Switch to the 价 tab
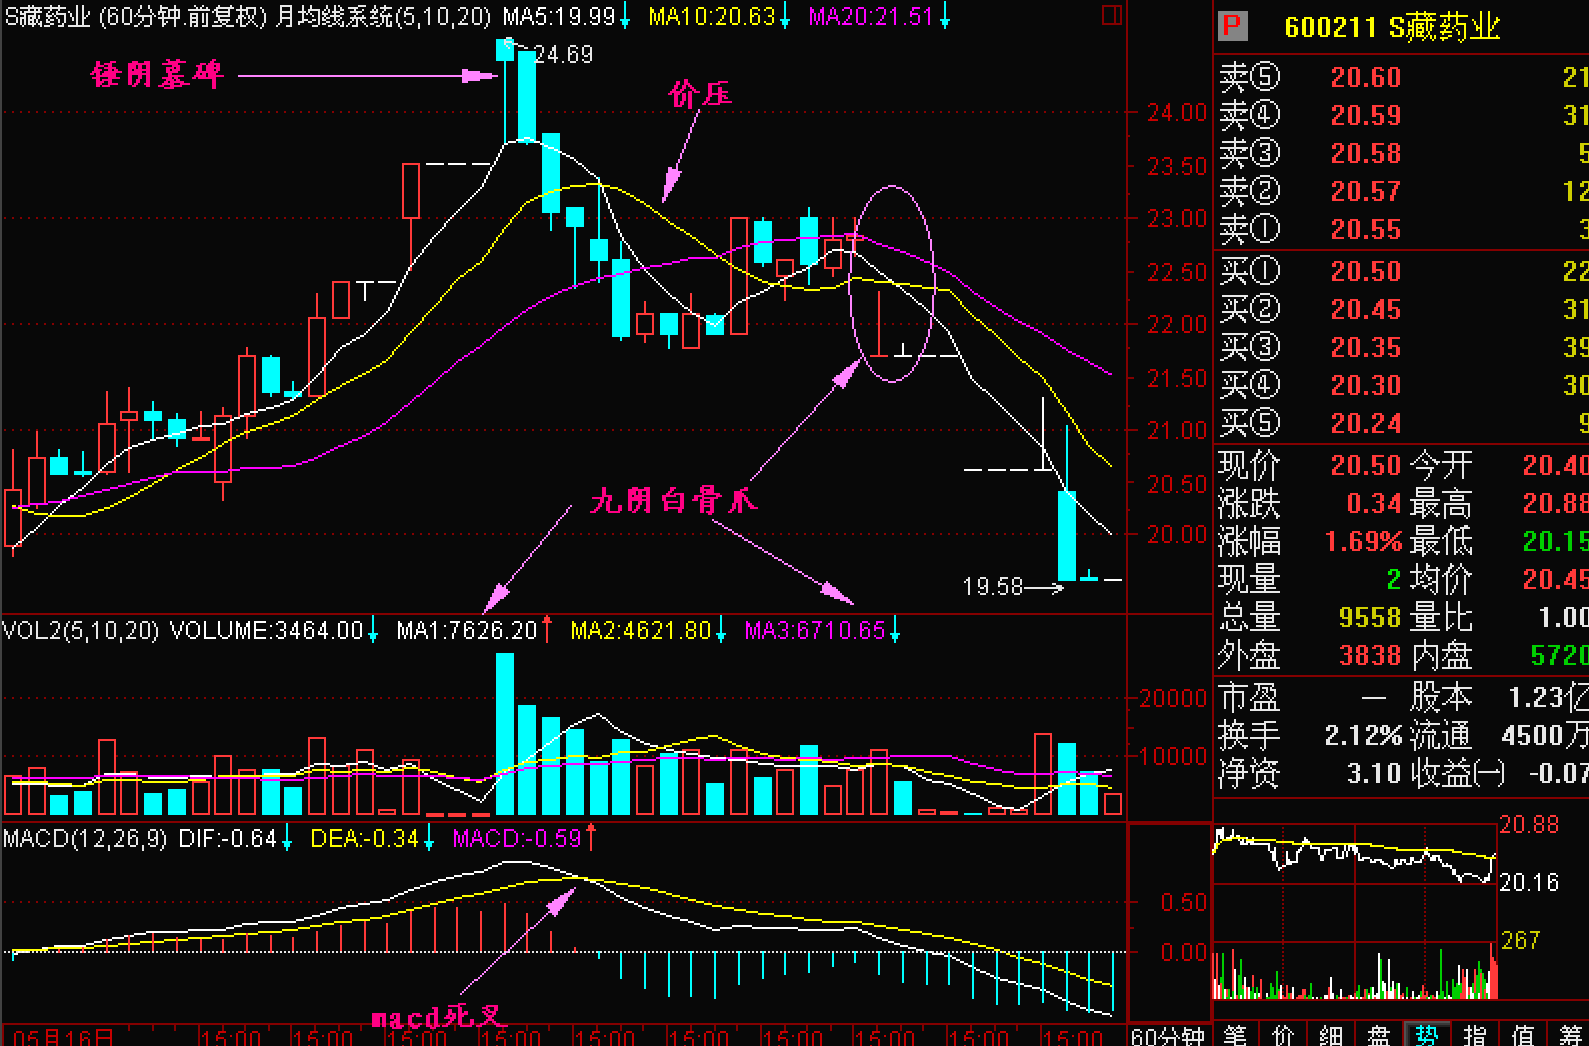The height and width of the screenshot is (1046, 1589). point(1283,1035)
